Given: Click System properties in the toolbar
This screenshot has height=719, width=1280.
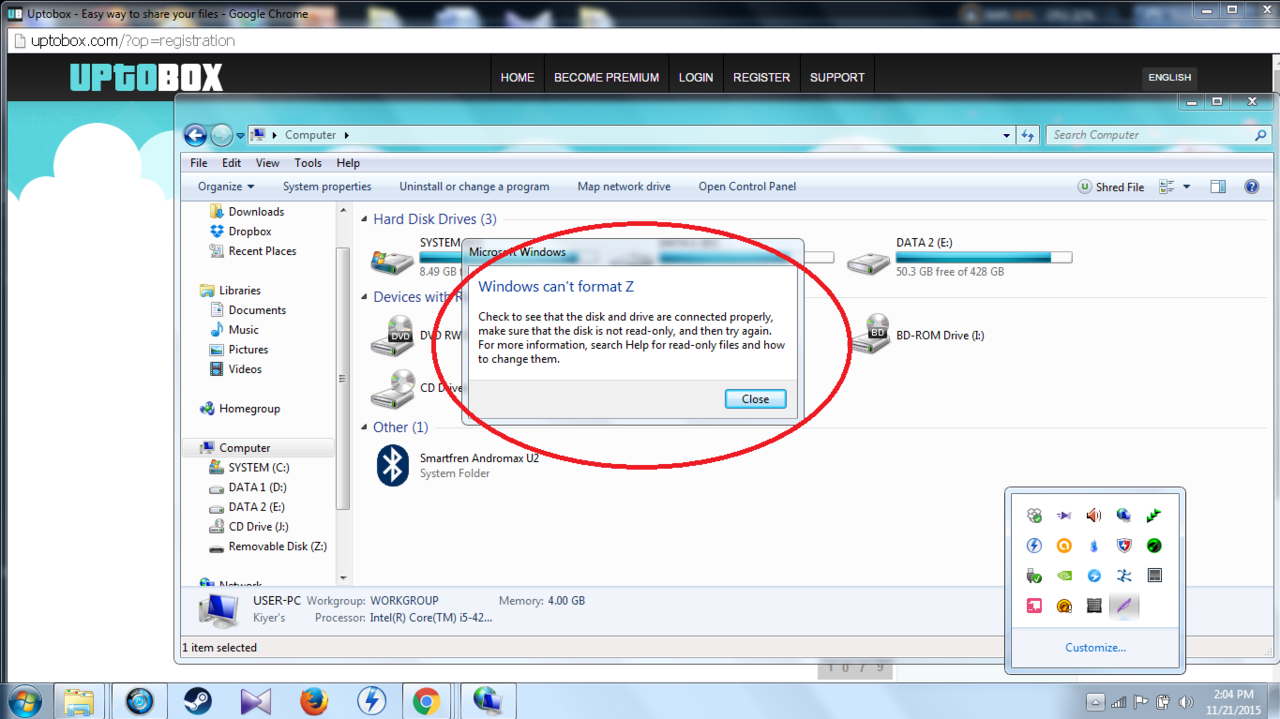Looking at the screenshot, I should click(x=327, y=187).
